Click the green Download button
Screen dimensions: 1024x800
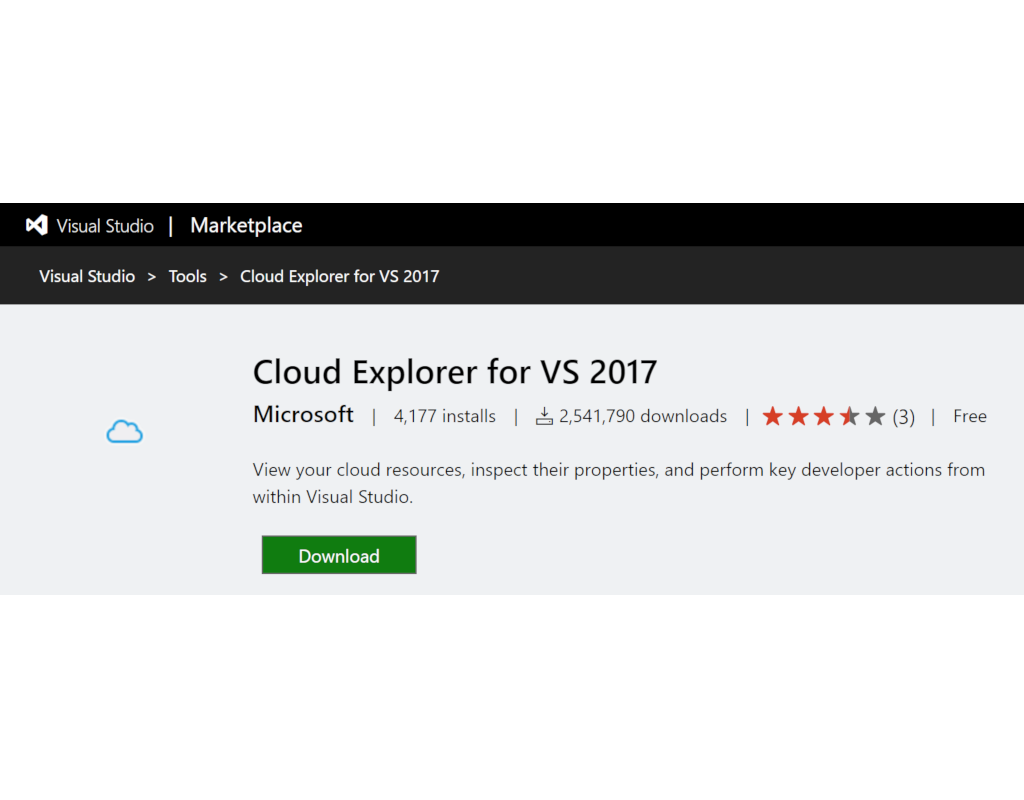tap(339, 555)
